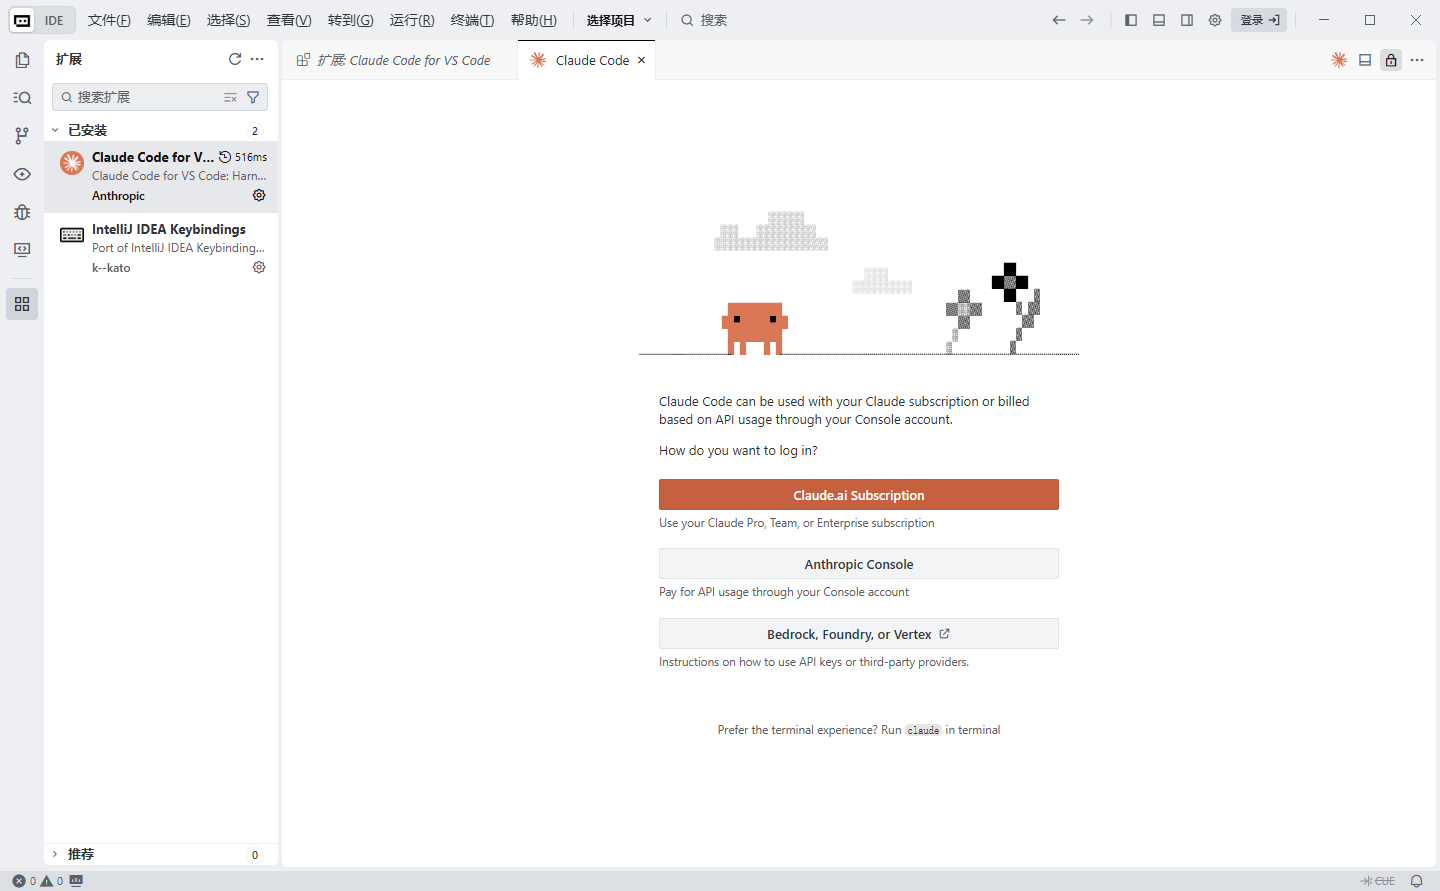The height and width of the screenshot is (891, 1440).
Task: Open Bedrock, Foundry, or Vertex instructions
Action: pyautogui.click(x=859, y=634)
